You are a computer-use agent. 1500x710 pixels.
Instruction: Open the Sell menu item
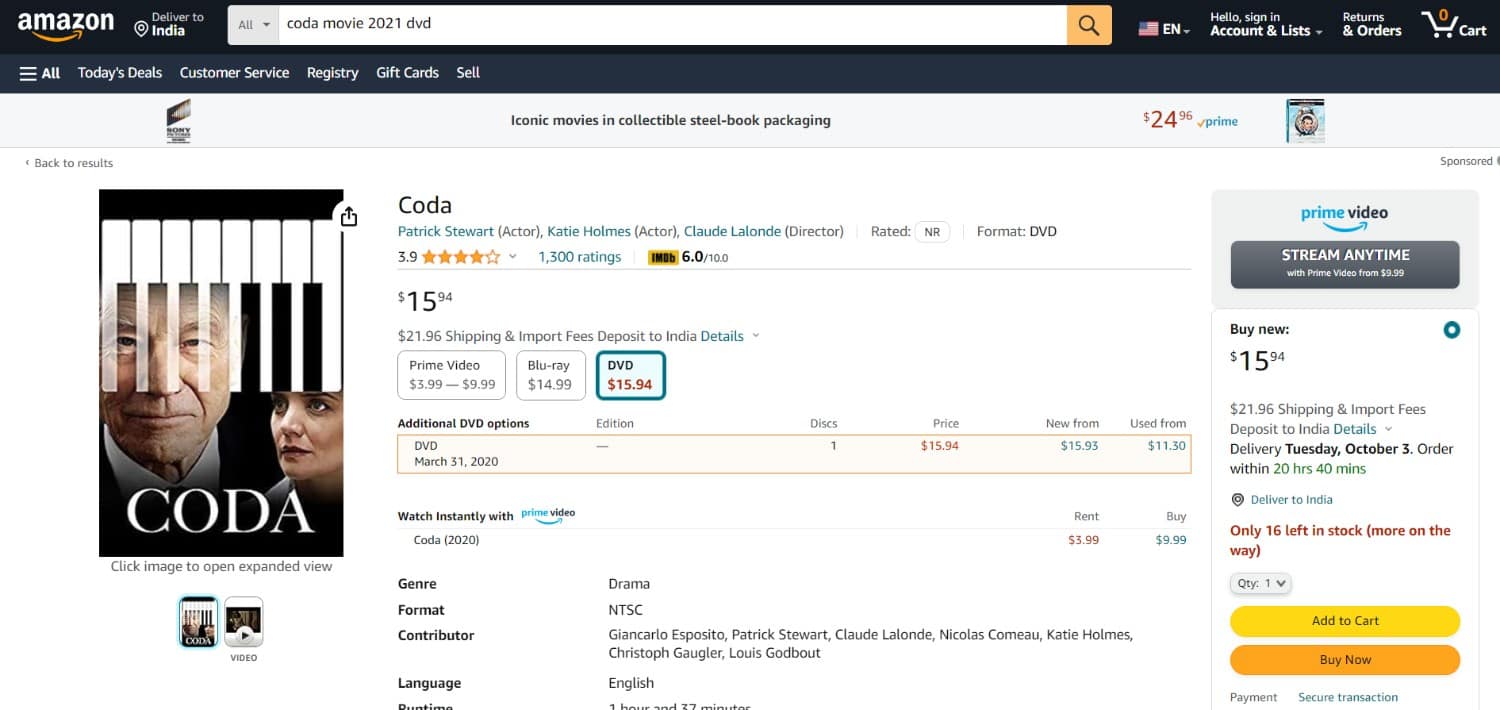[468, 73]
